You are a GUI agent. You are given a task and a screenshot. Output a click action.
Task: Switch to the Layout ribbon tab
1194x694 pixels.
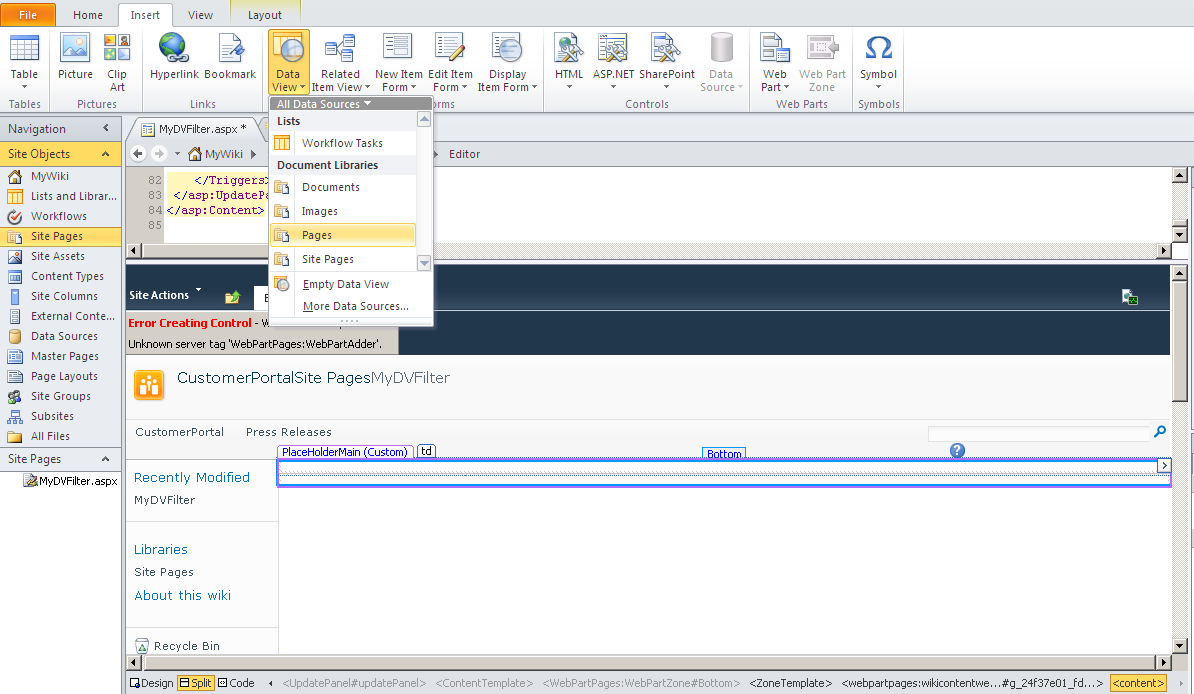264,14
